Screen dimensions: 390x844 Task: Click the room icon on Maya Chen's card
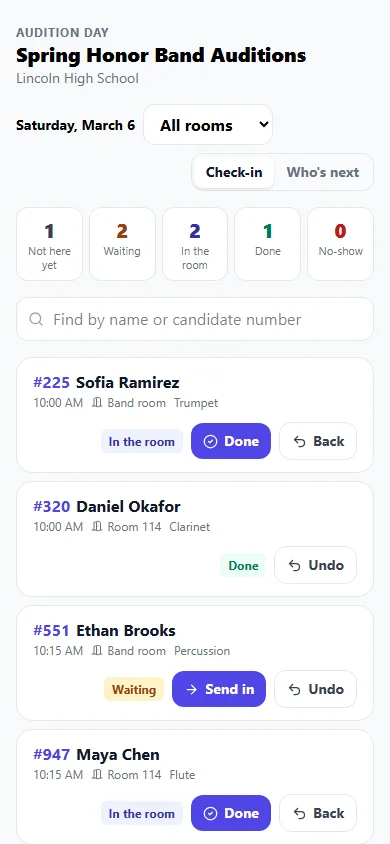pyautogui.click(x=97, y=775)
